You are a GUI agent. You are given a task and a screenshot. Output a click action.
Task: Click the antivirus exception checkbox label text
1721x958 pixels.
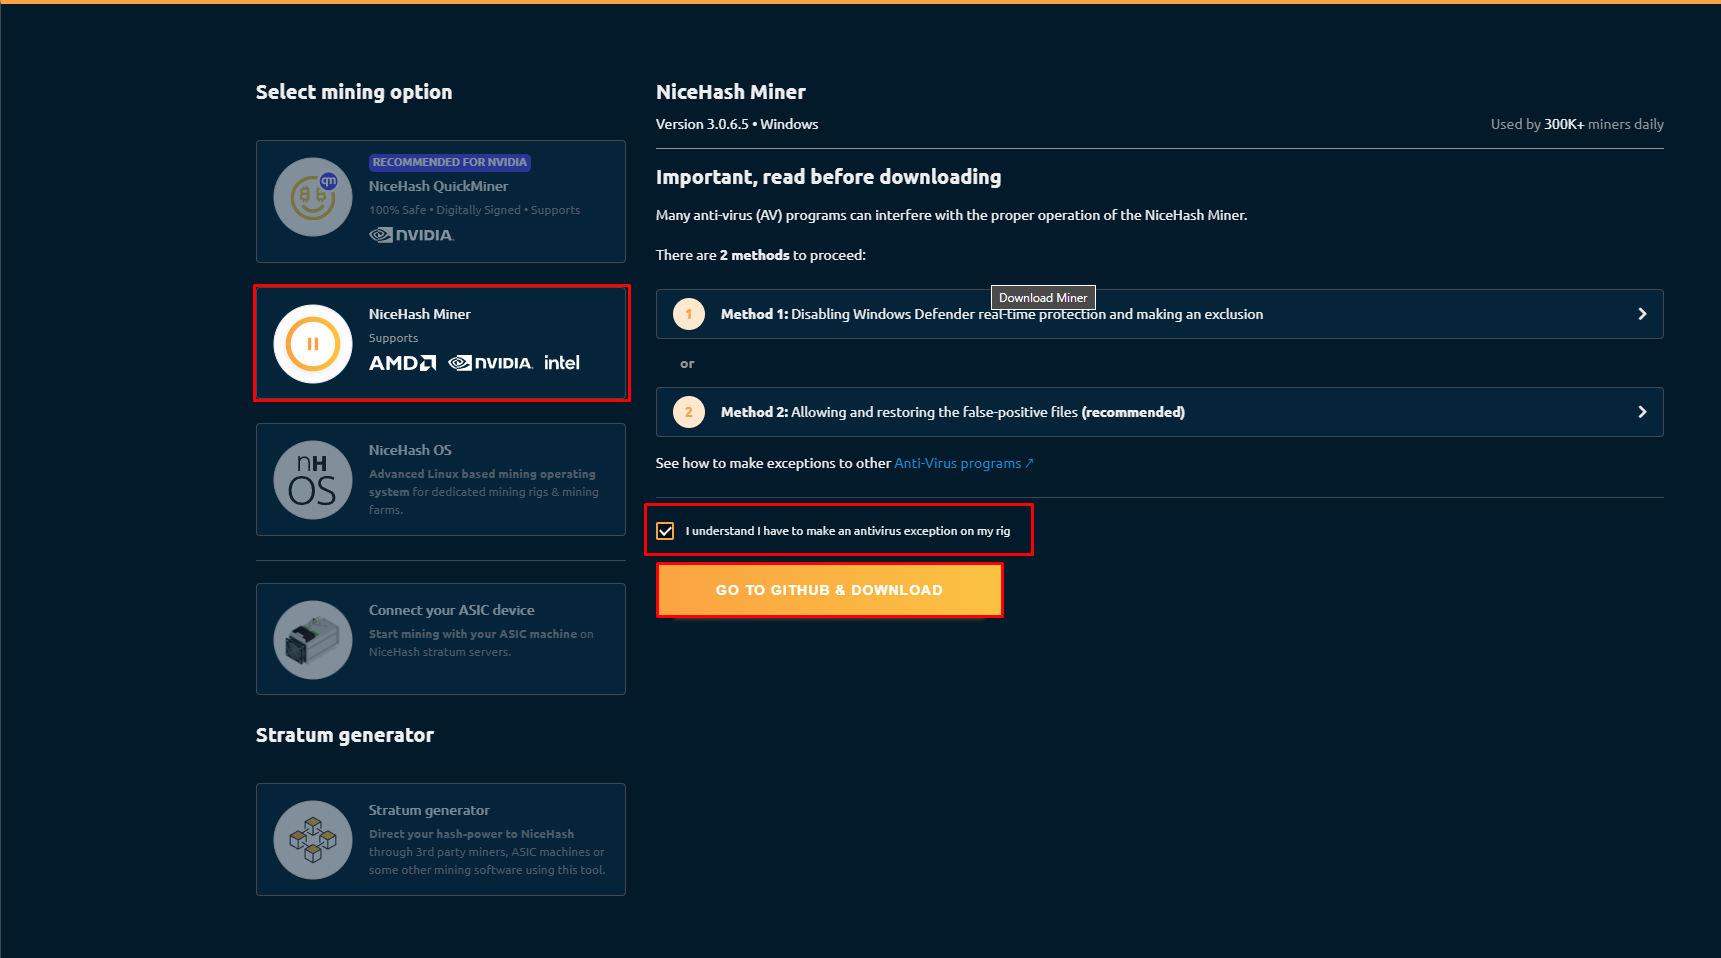848,531
